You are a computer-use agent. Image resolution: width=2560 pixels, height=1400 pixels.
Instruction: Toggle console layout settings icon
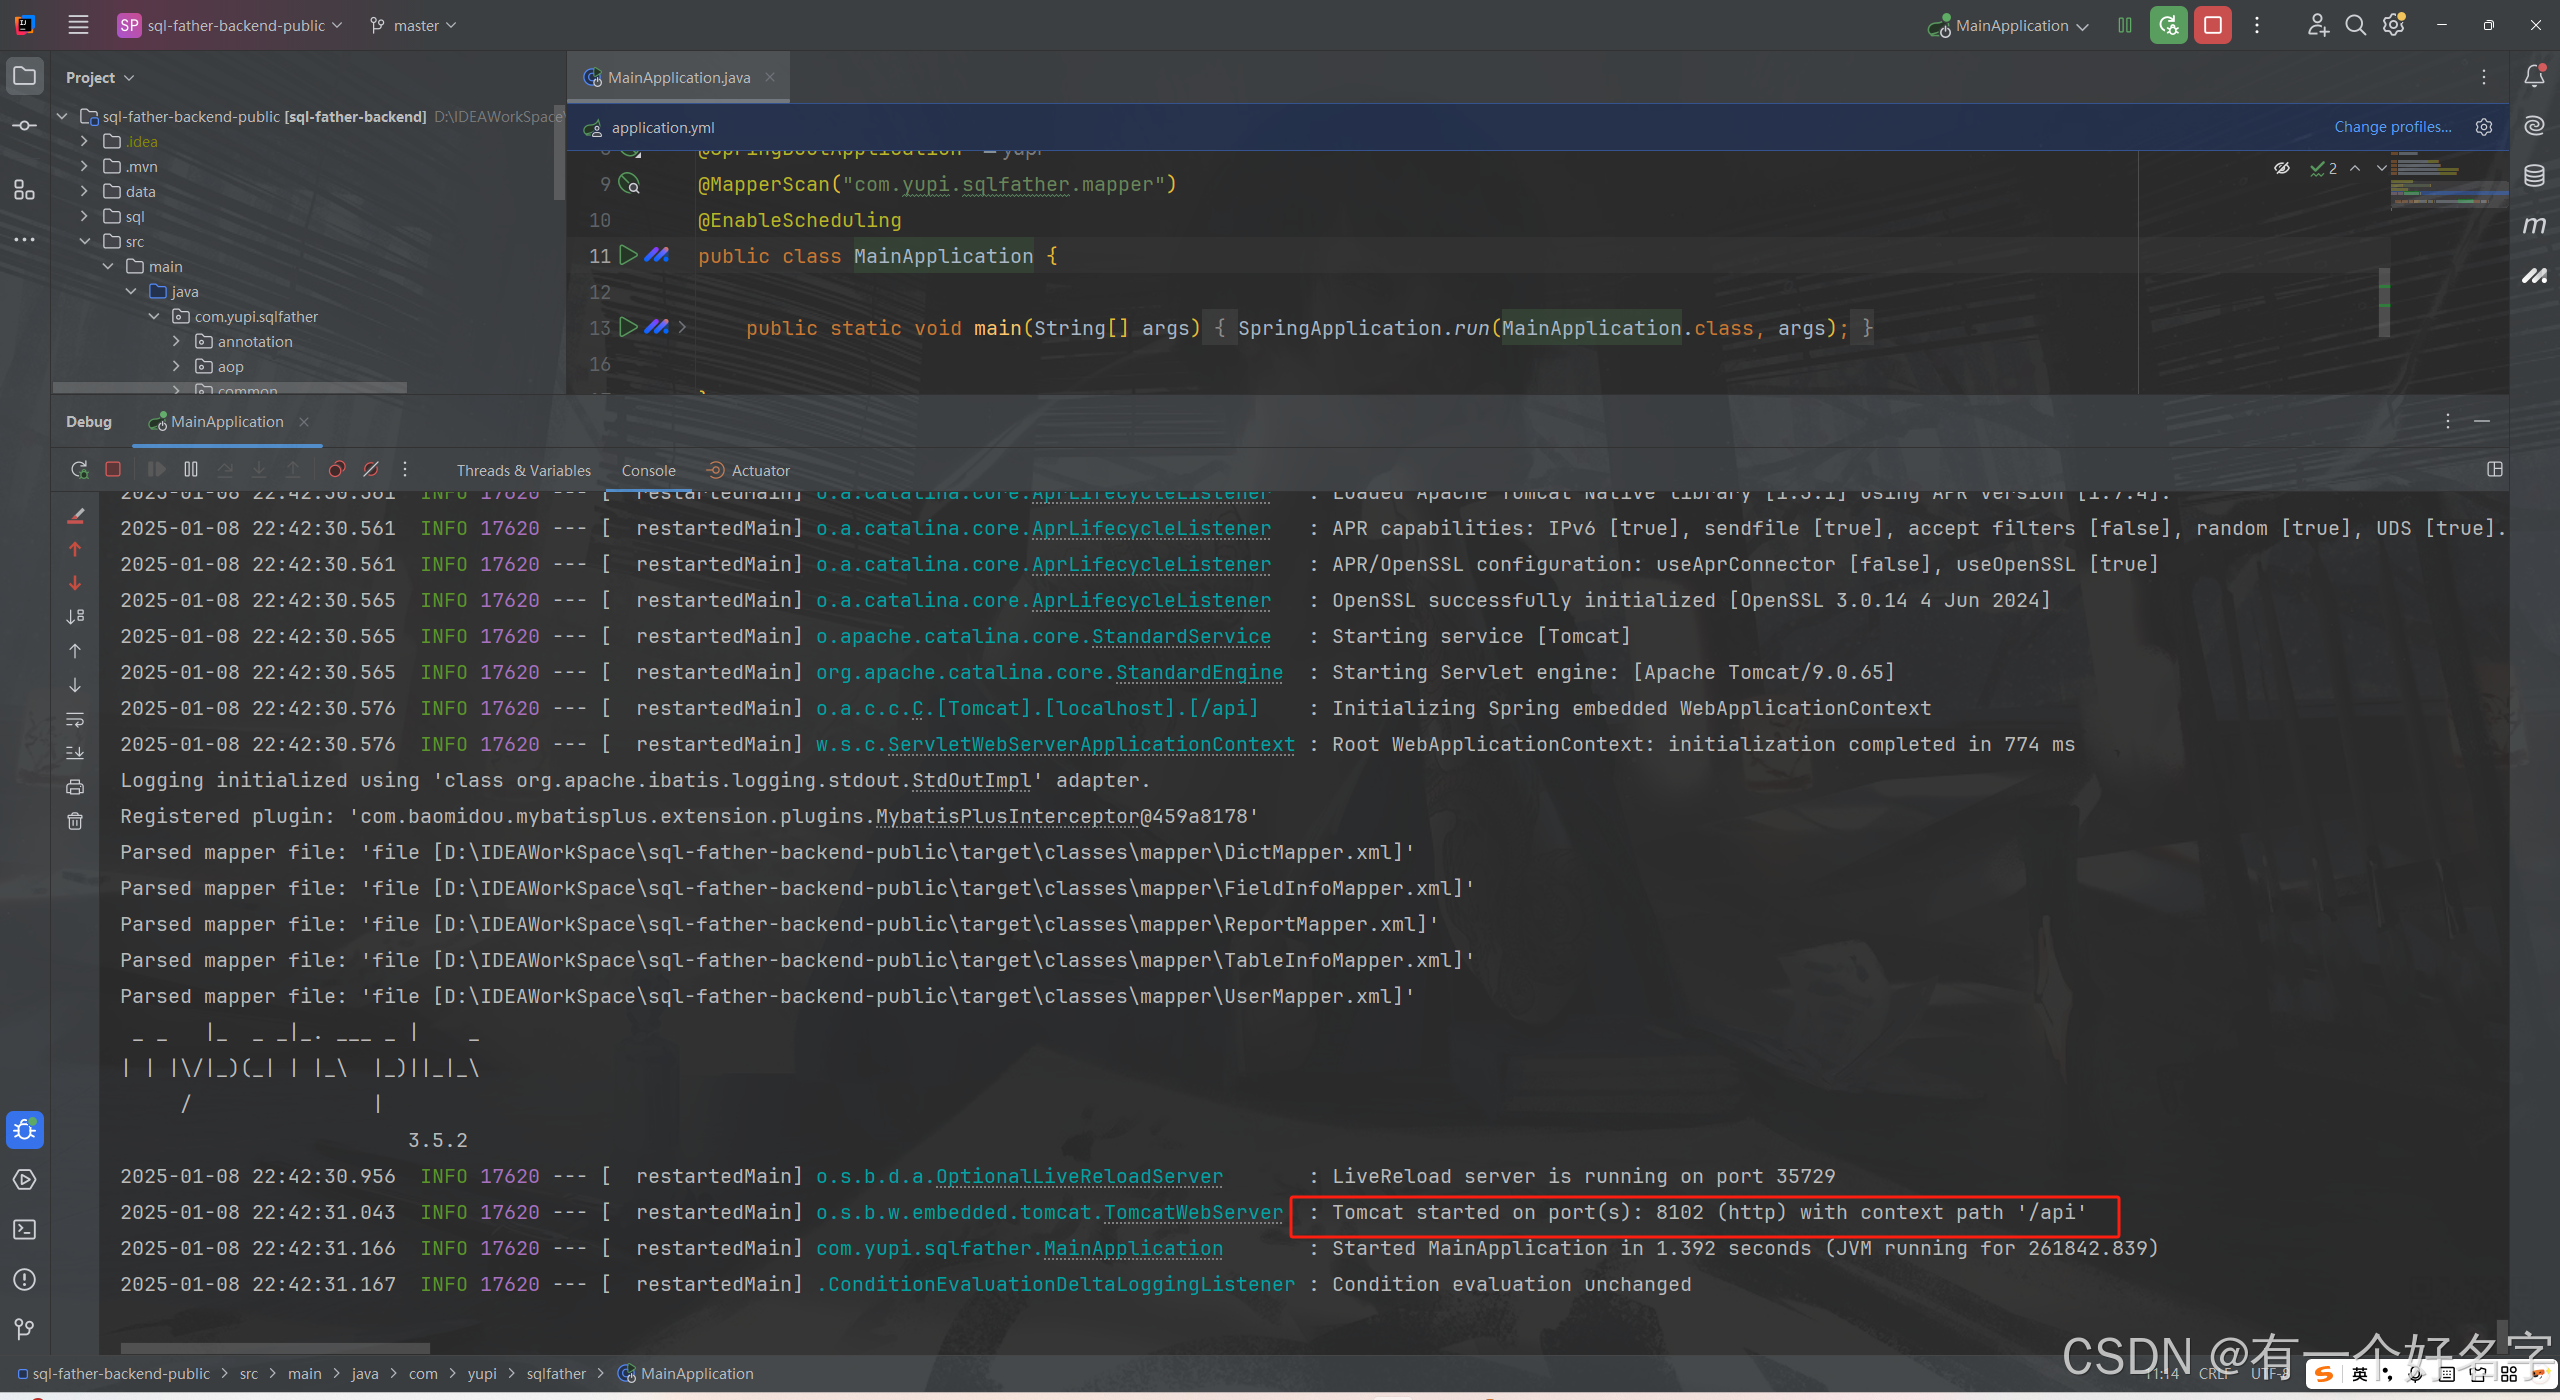[x=2495, y=469]
